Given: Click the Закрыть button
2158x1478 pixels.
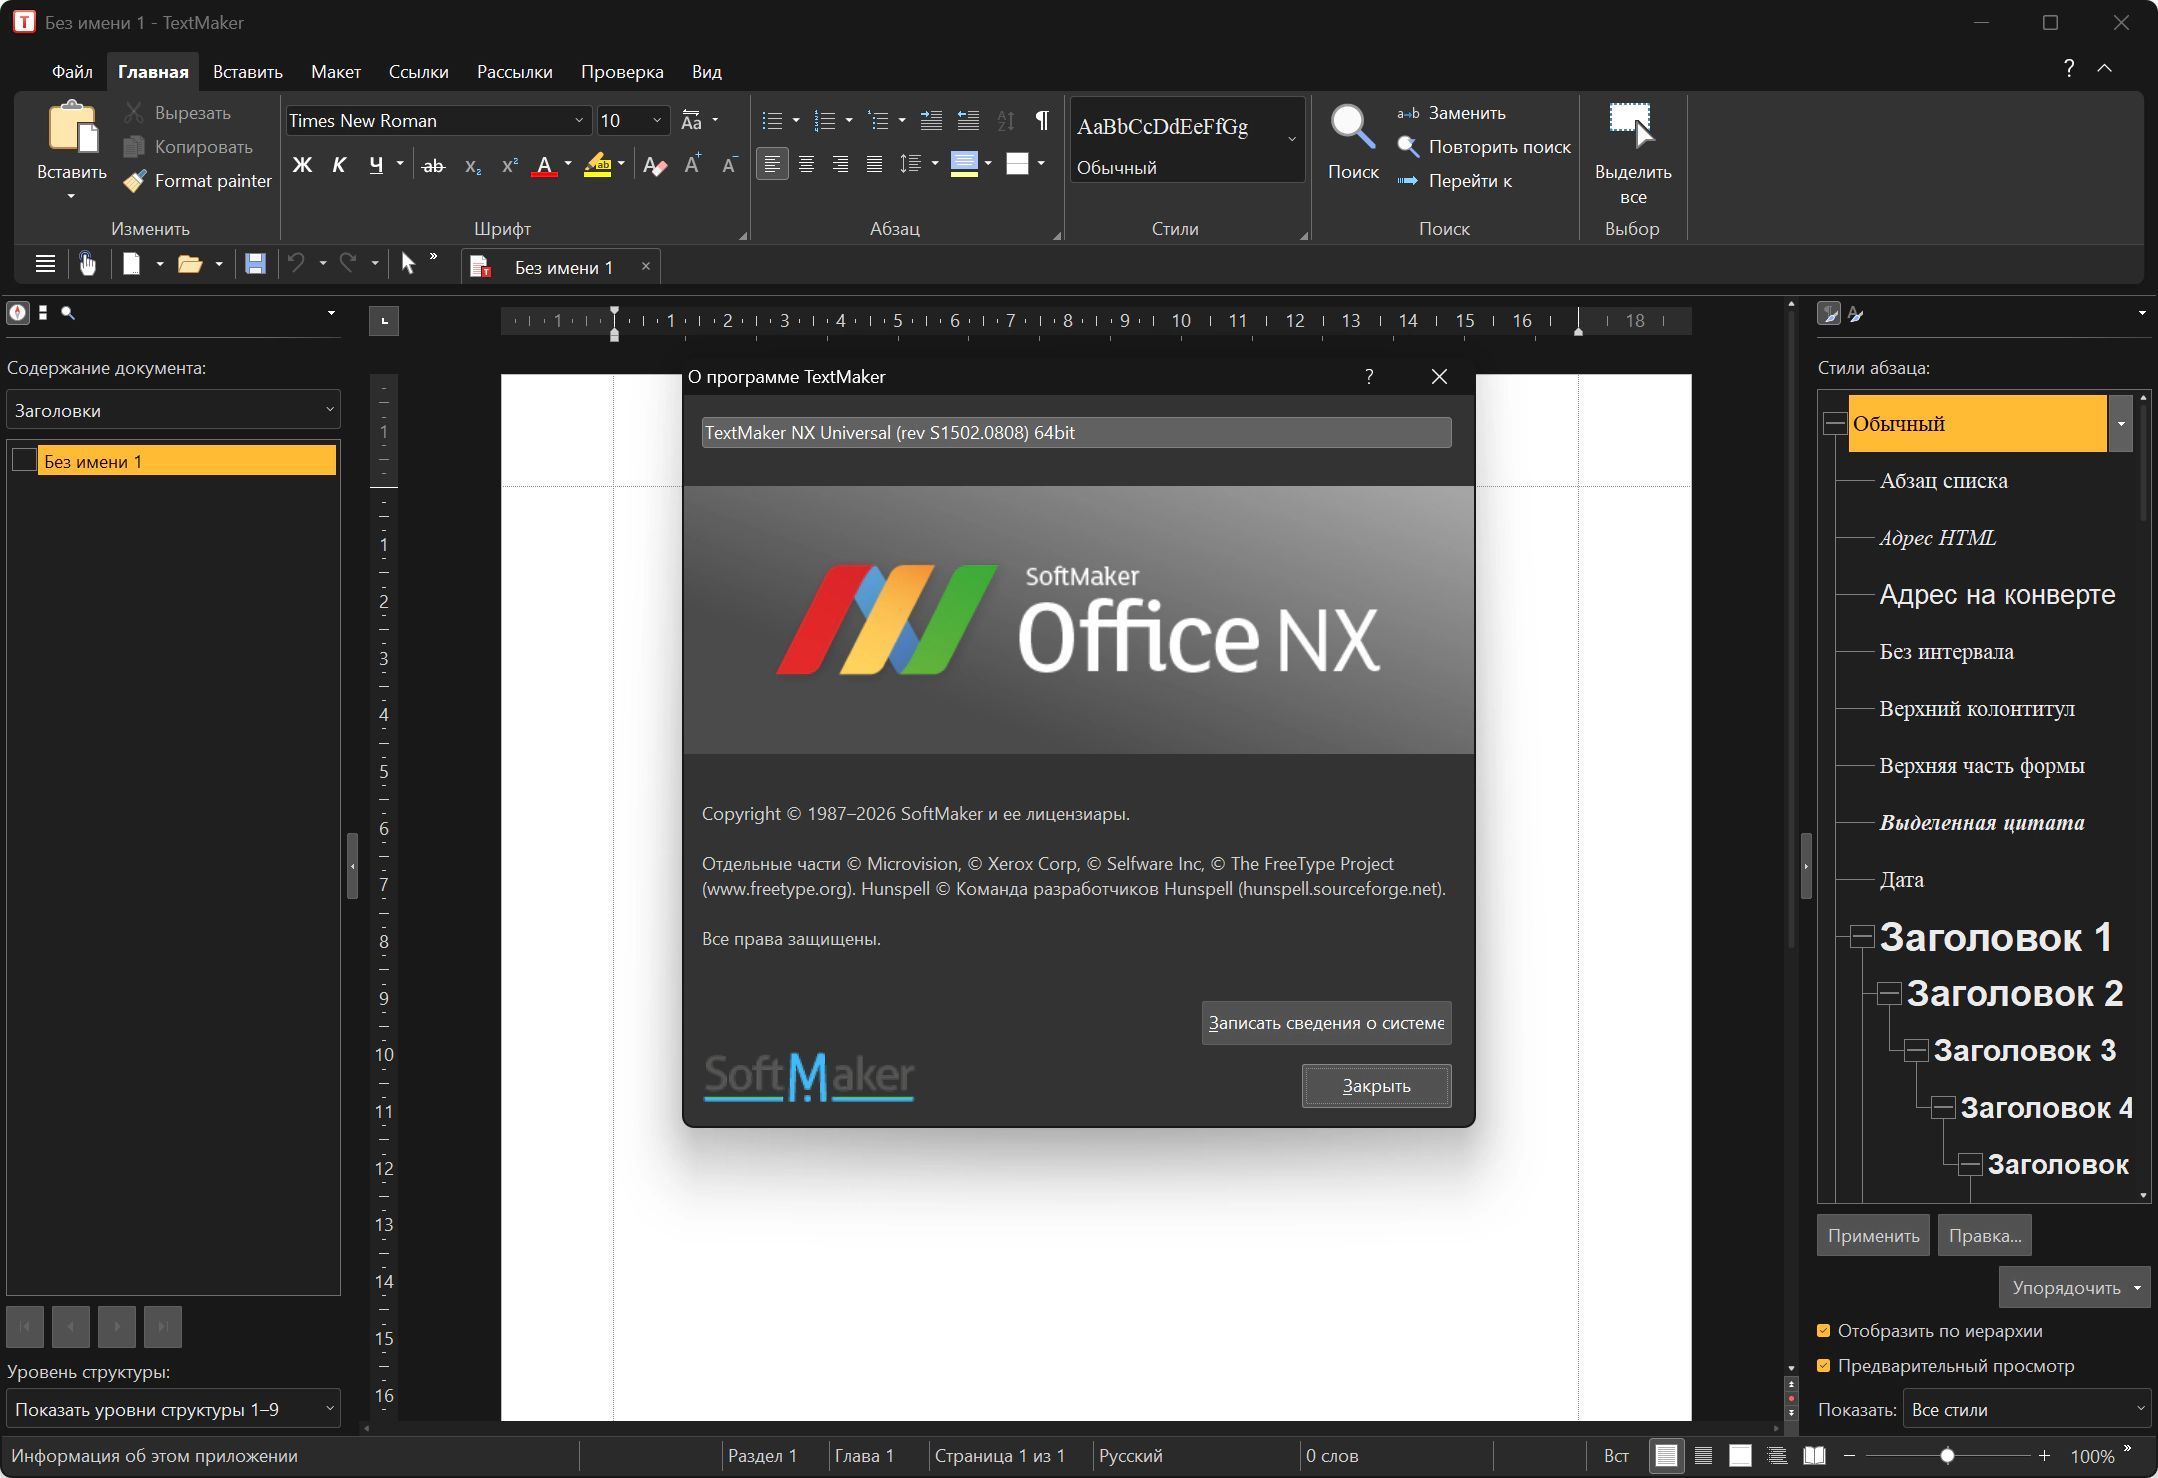Looking at the screenshot, I should [1376, 1086].
